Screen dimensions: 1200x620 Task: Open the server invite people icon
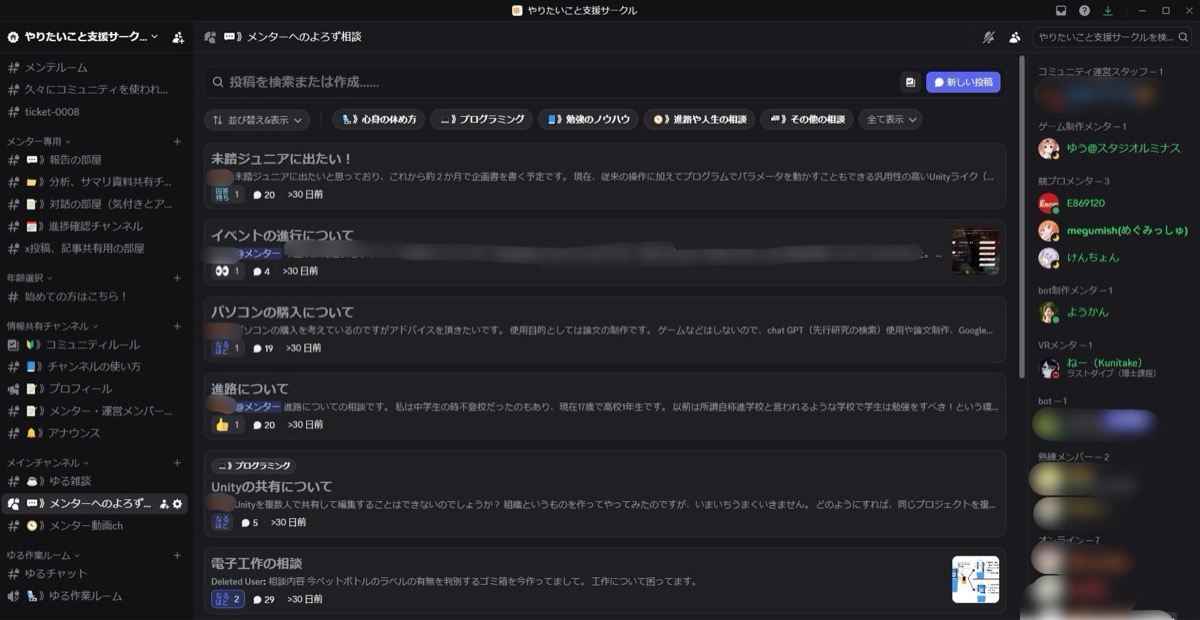point(178,37)
